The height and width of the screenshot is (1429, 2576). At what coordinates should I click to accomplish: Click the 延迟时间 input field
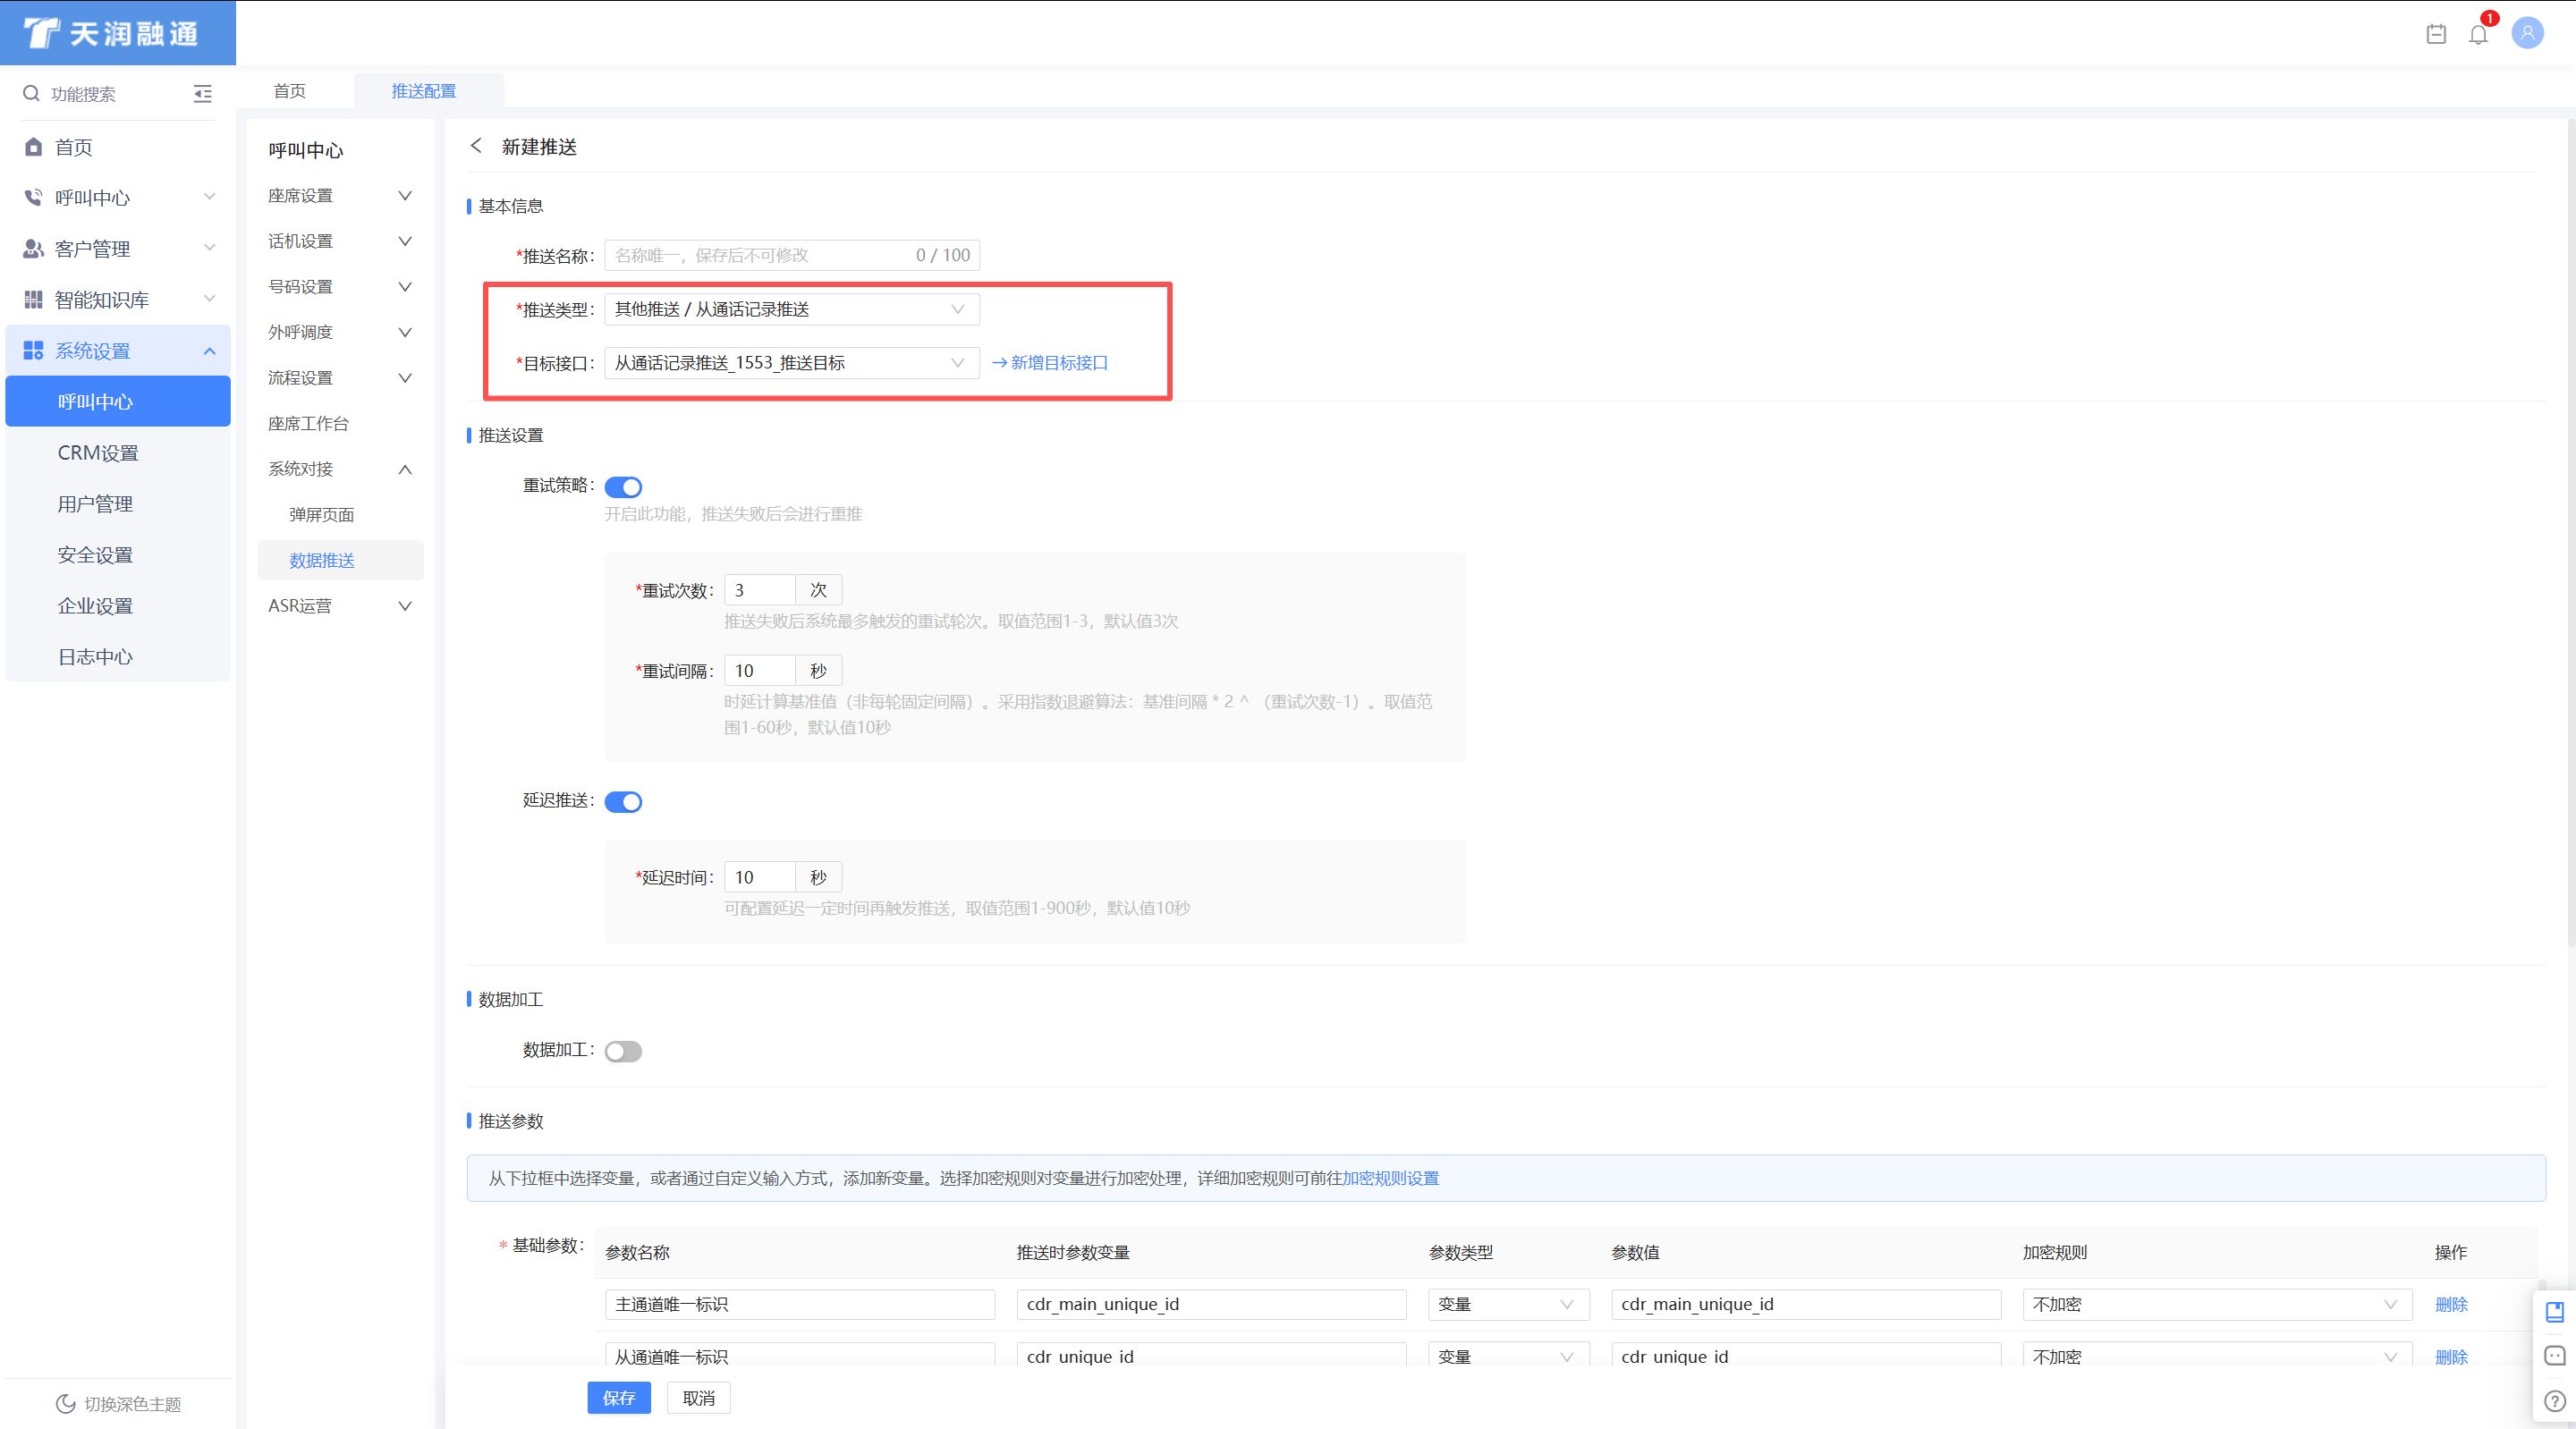click(760, 877)
